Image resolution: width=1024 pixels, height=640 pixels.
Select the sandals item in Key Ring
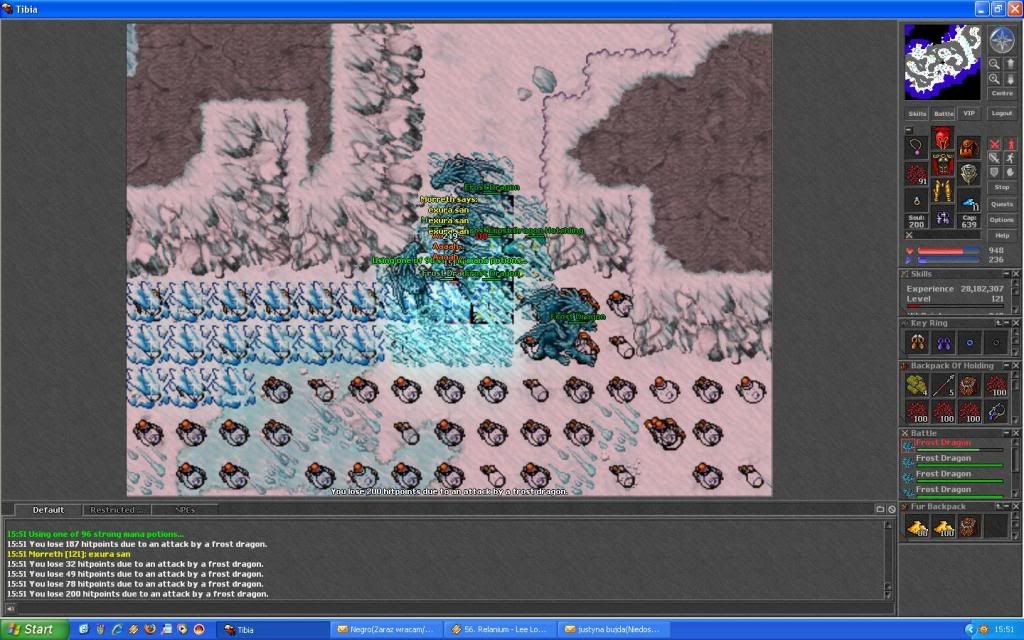(917, 342)
